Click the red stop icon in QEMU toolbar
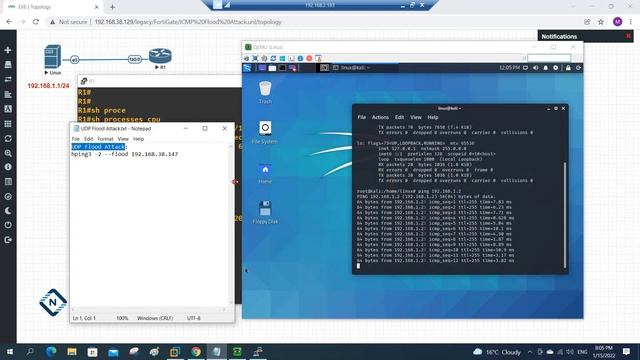640x360 pixels. point(309,58)
